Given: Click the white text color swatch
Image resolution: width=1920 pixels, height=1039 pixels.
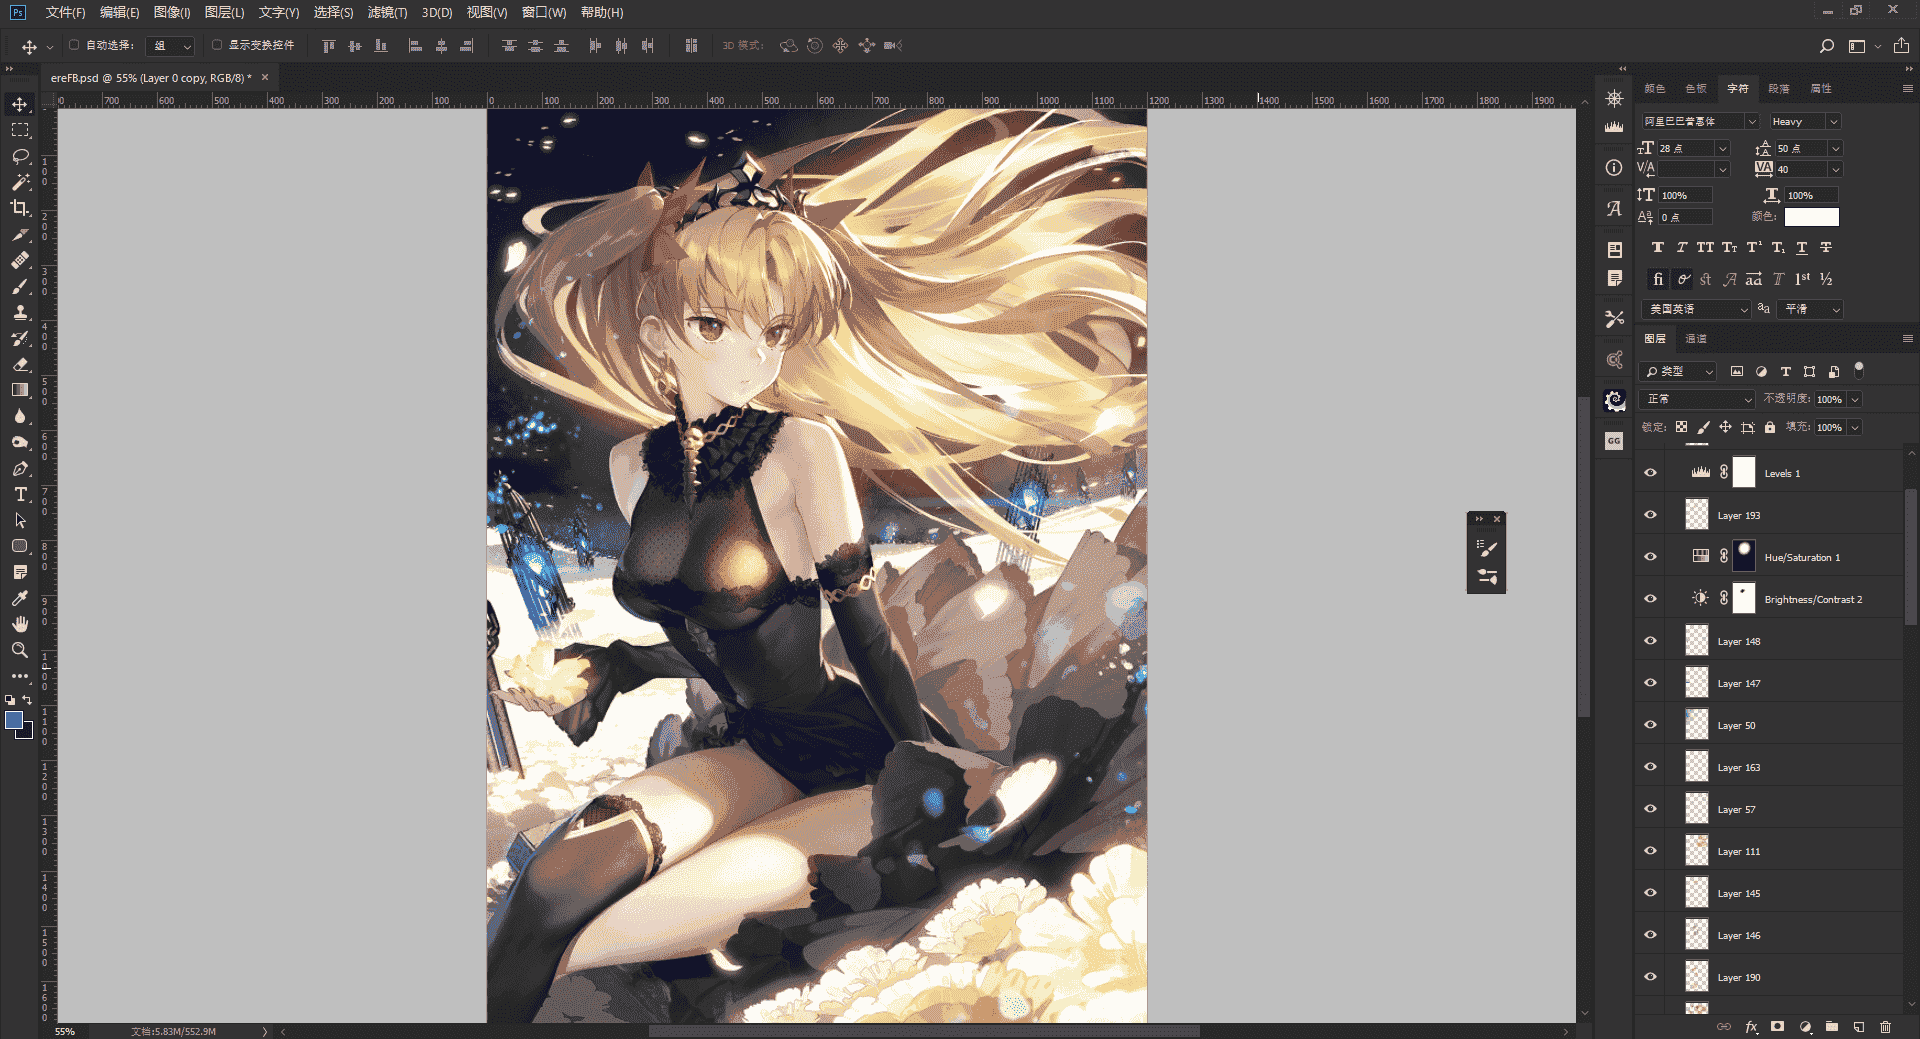Looking at the screenshot, I should click(x=1811, y=217).
